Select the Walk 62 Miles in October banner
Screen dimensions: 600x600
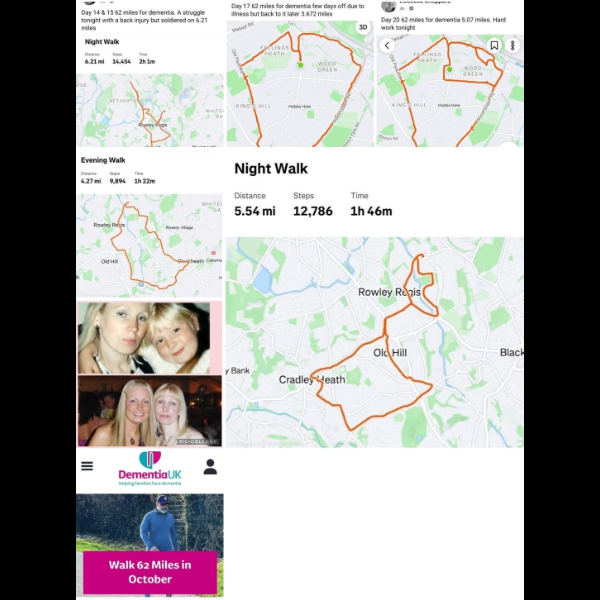[x=150, y=572]
